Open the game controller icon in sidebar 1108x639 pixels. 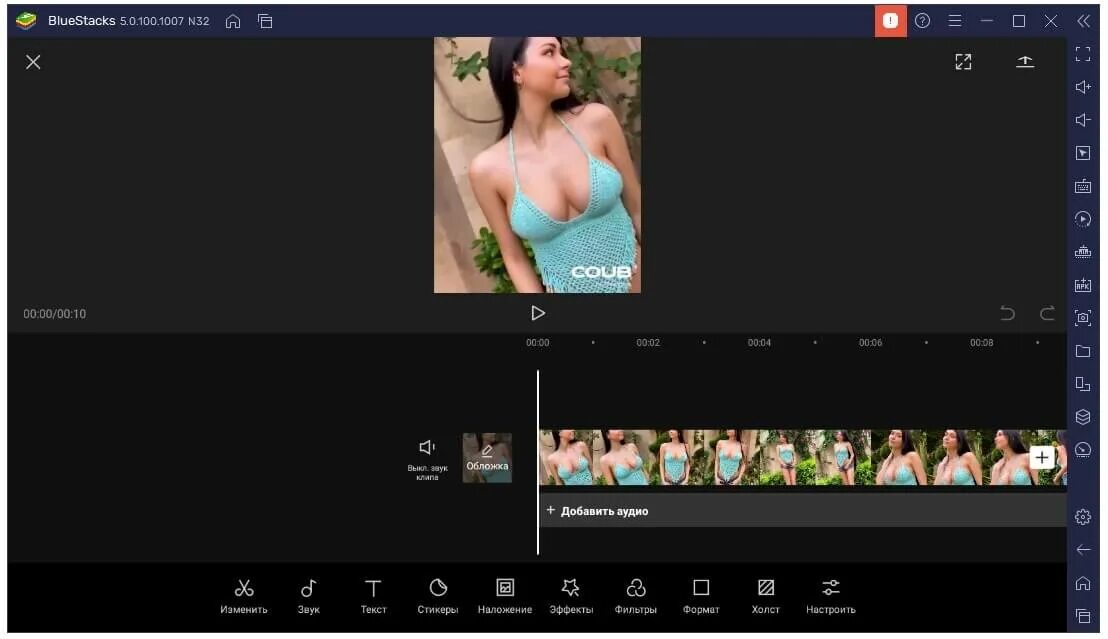click(x=1083, y=252)
